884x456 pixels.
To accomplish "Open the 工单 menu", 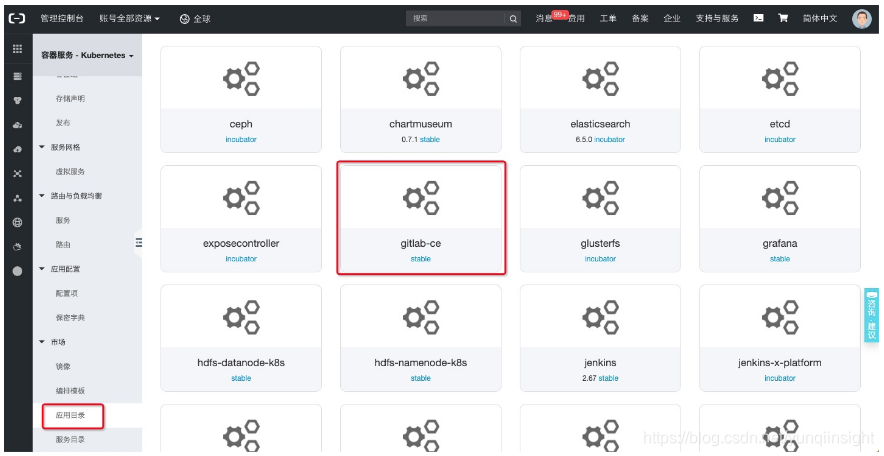I will [608, 19].
